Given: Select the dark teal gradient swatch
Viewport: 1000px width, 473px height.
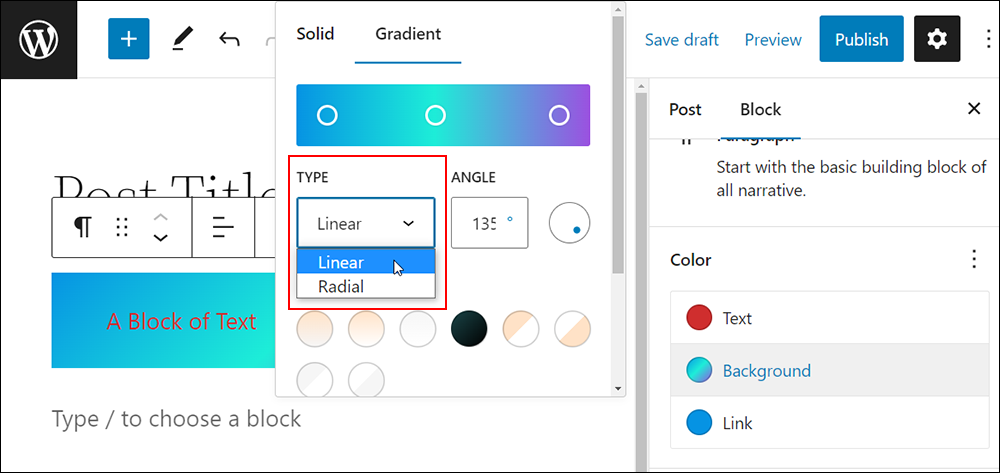Looking at the screenshot, I should [469, 329].
